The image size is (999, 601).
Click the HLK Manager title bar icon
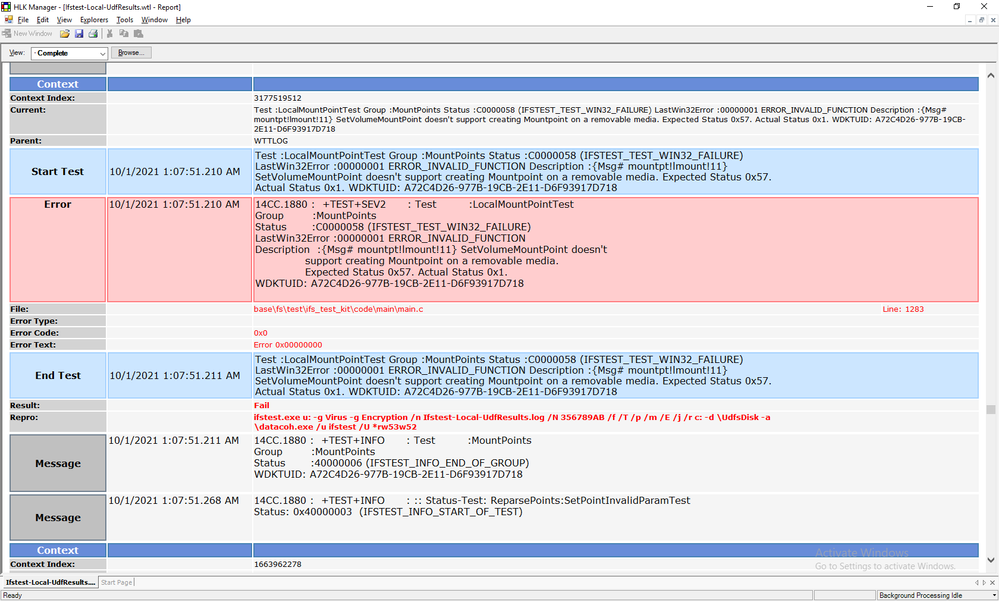click(6, 7)
